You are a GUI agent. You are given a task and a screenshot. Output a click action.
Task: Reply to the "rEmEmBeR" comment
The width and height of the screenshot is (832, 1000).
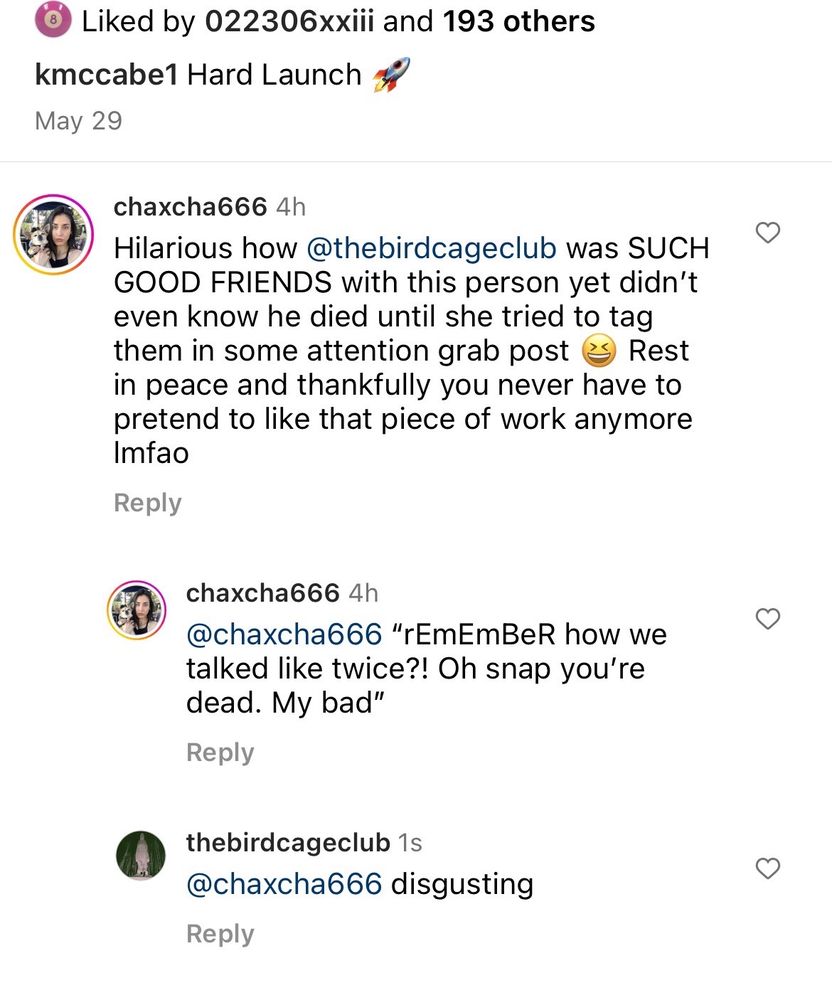pyautogui.click(x=220, y=752)
